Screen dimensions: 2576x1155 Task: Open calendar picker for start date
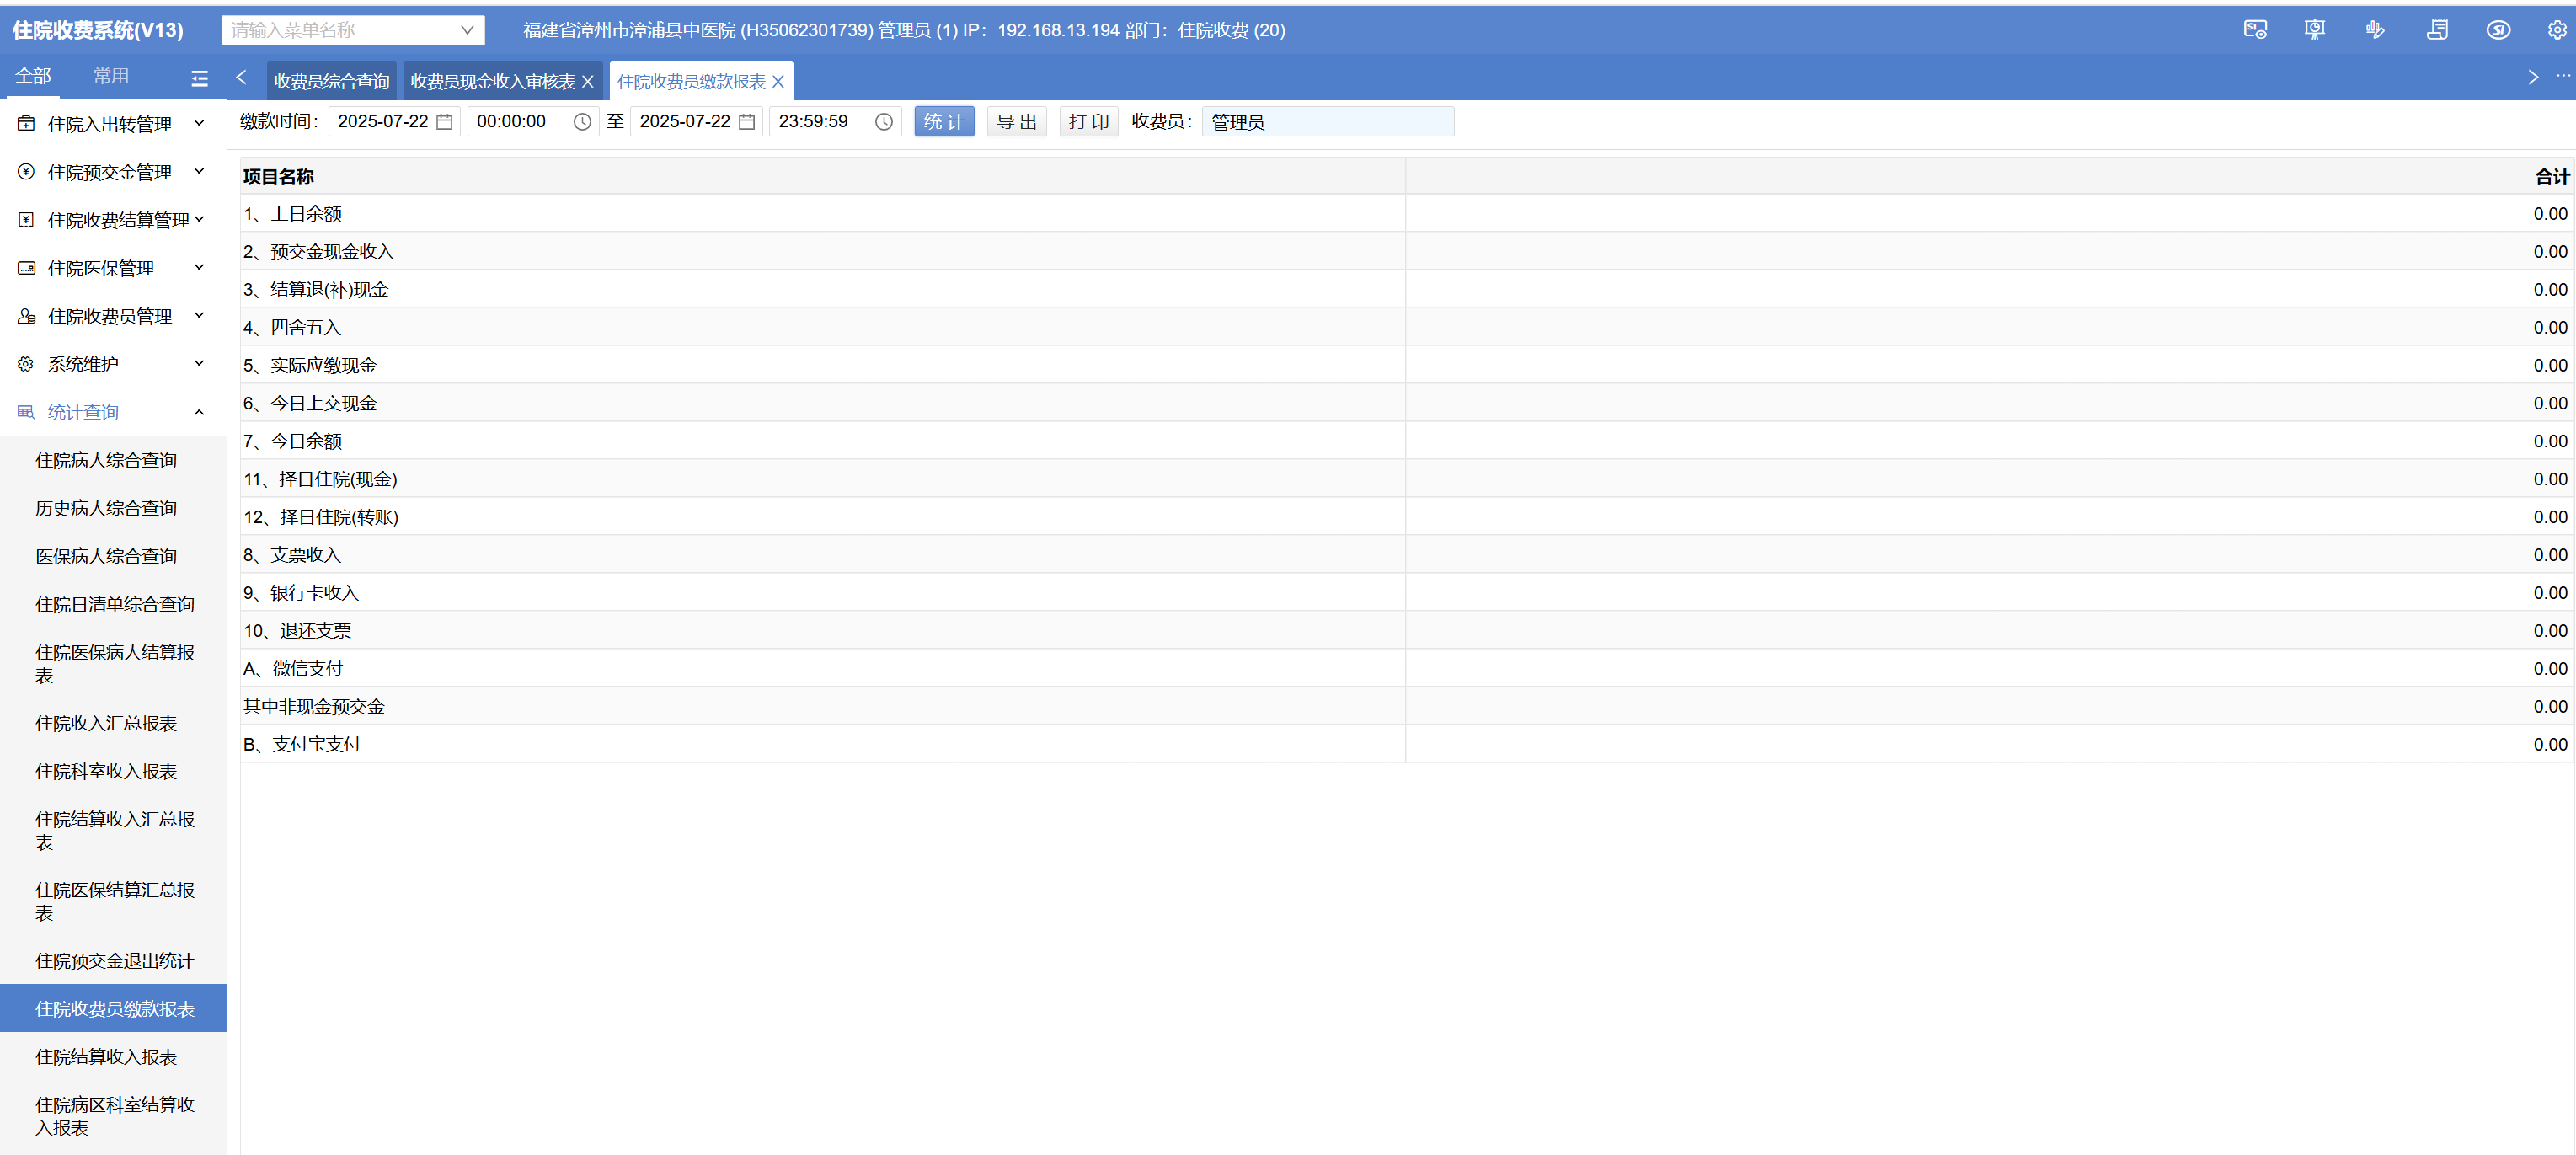(445, 122)
